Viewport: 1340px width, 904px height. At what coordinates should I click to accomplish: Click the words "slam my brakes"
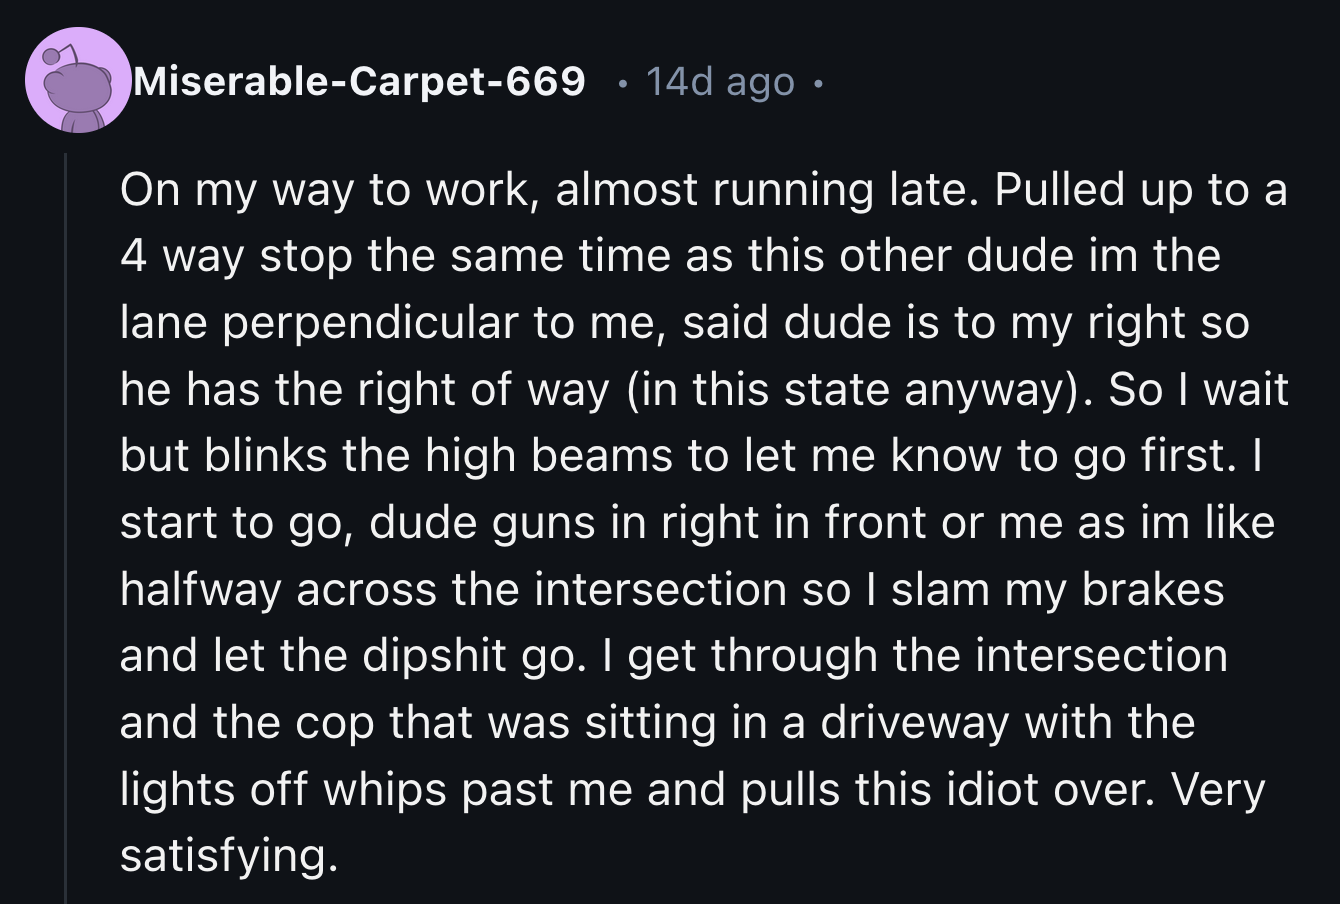point(1057,589)
